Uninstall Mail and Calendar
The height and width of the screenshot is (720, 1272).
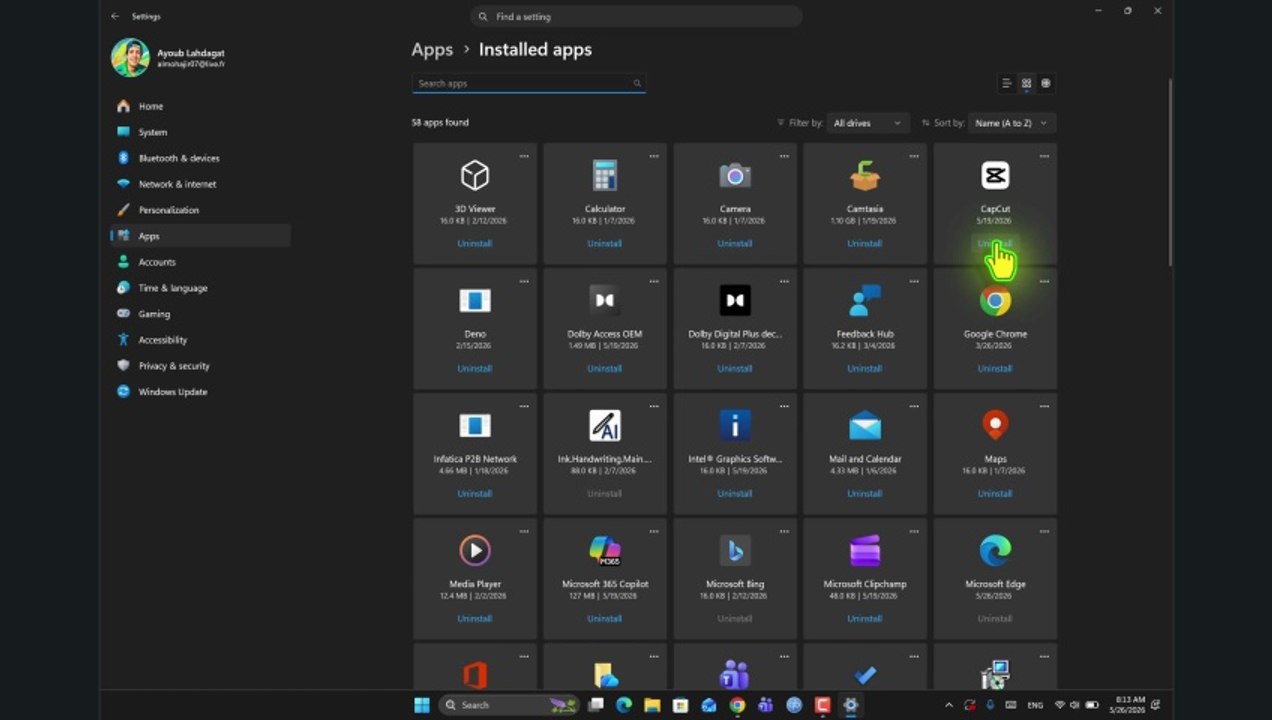click(x=865, y=494)
